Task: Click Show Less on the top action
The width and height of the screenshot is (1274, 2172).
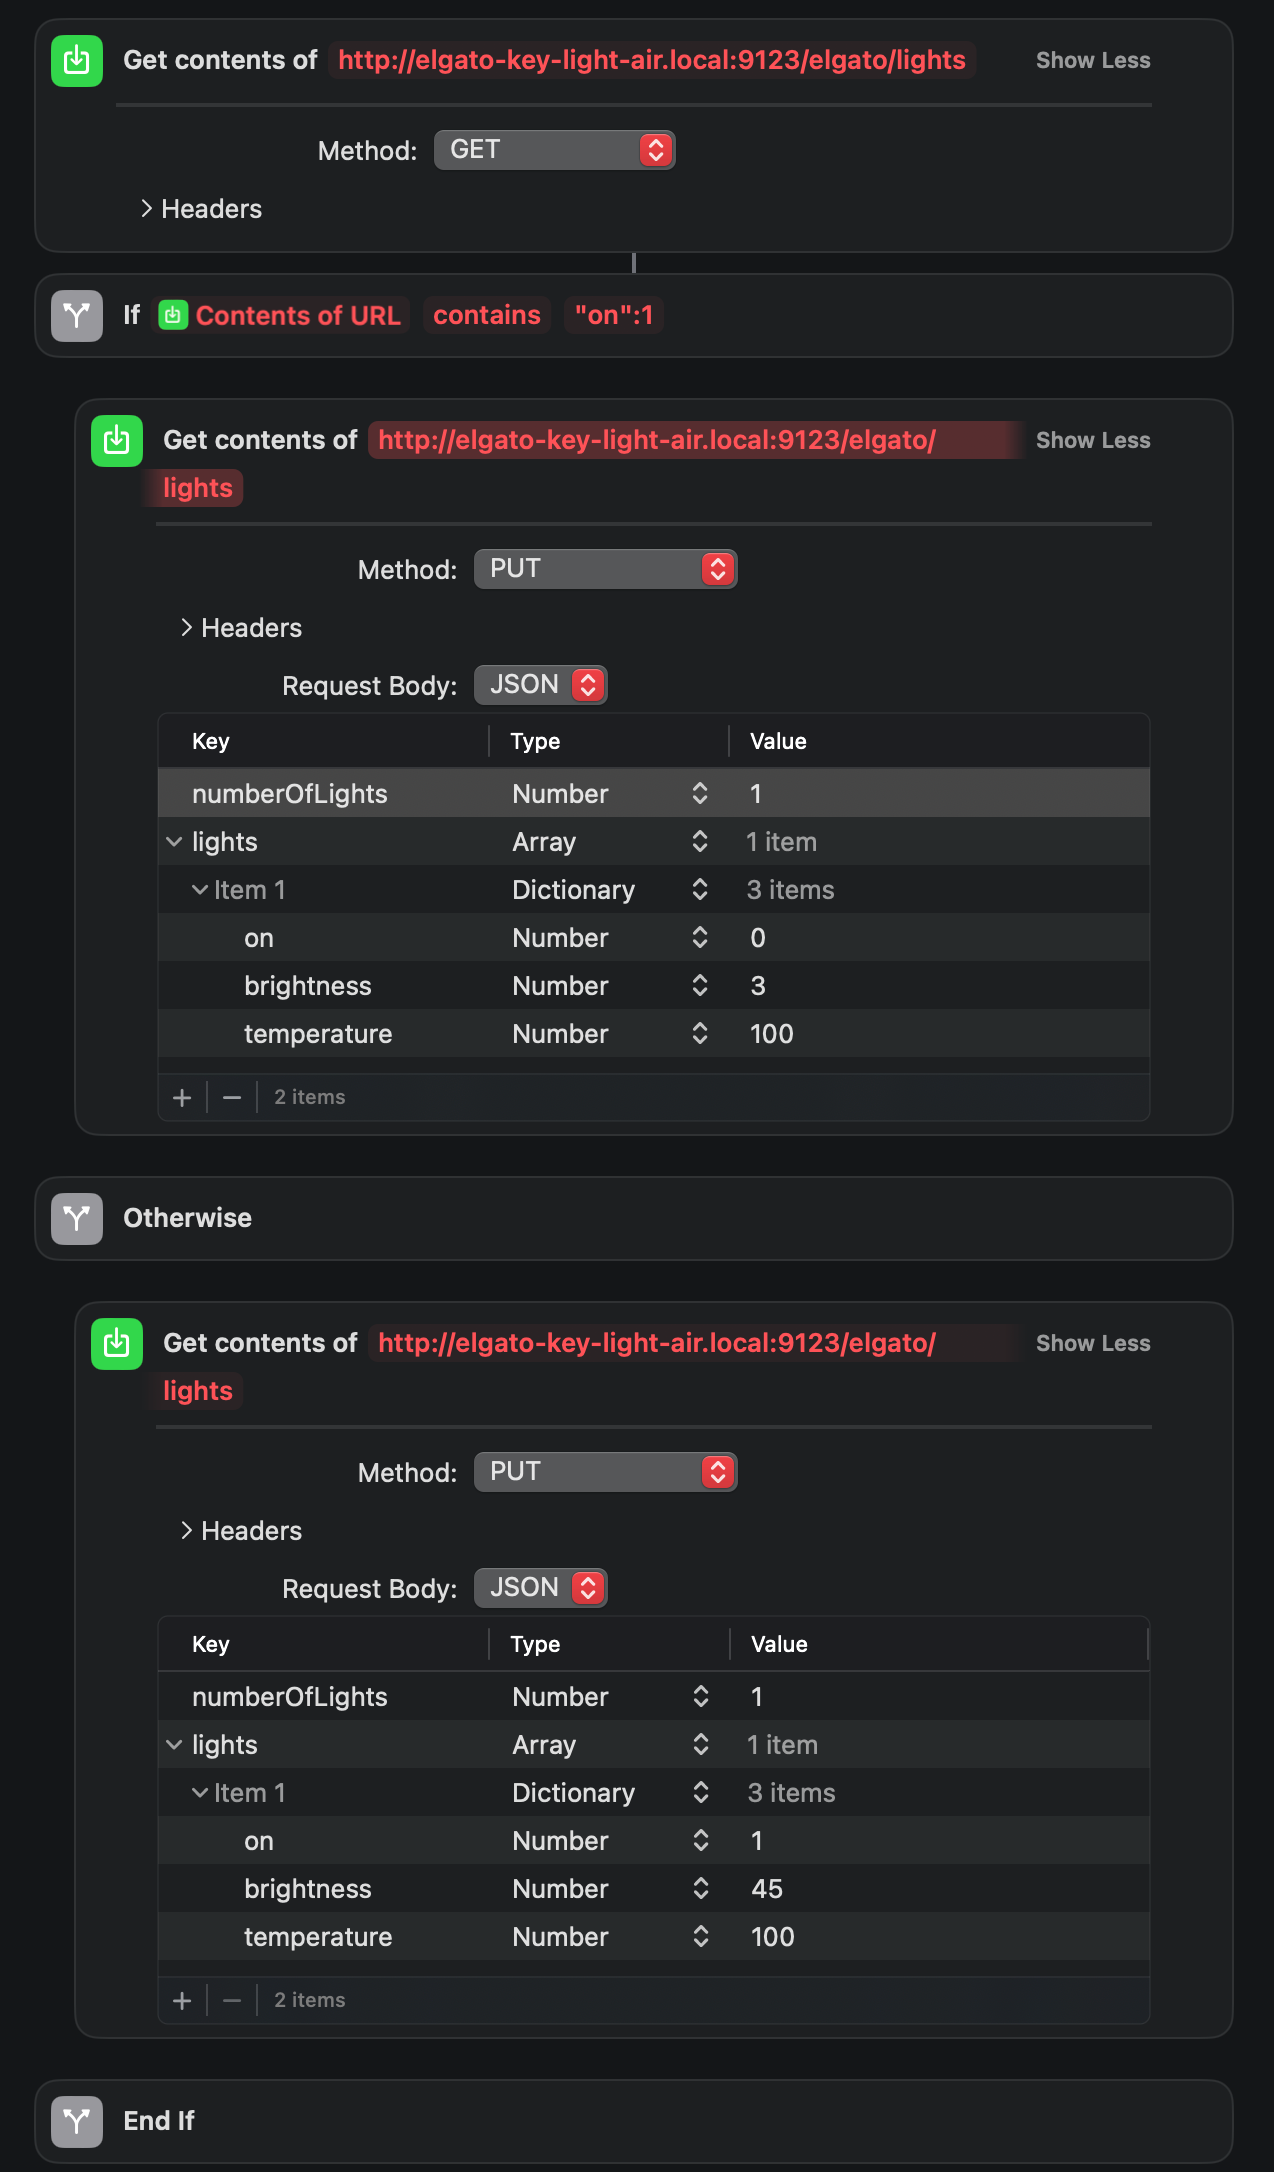Action: 1092,61
